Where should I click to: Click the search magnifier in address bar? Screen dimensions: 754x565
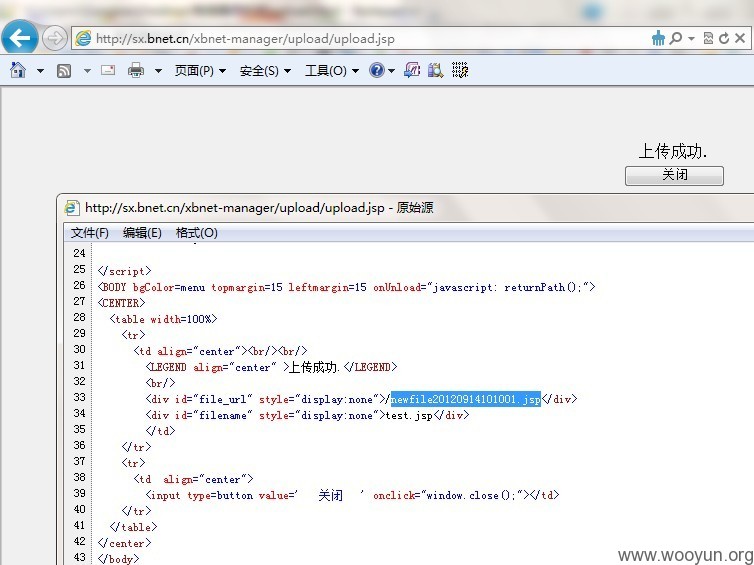(x=676, y=38)
